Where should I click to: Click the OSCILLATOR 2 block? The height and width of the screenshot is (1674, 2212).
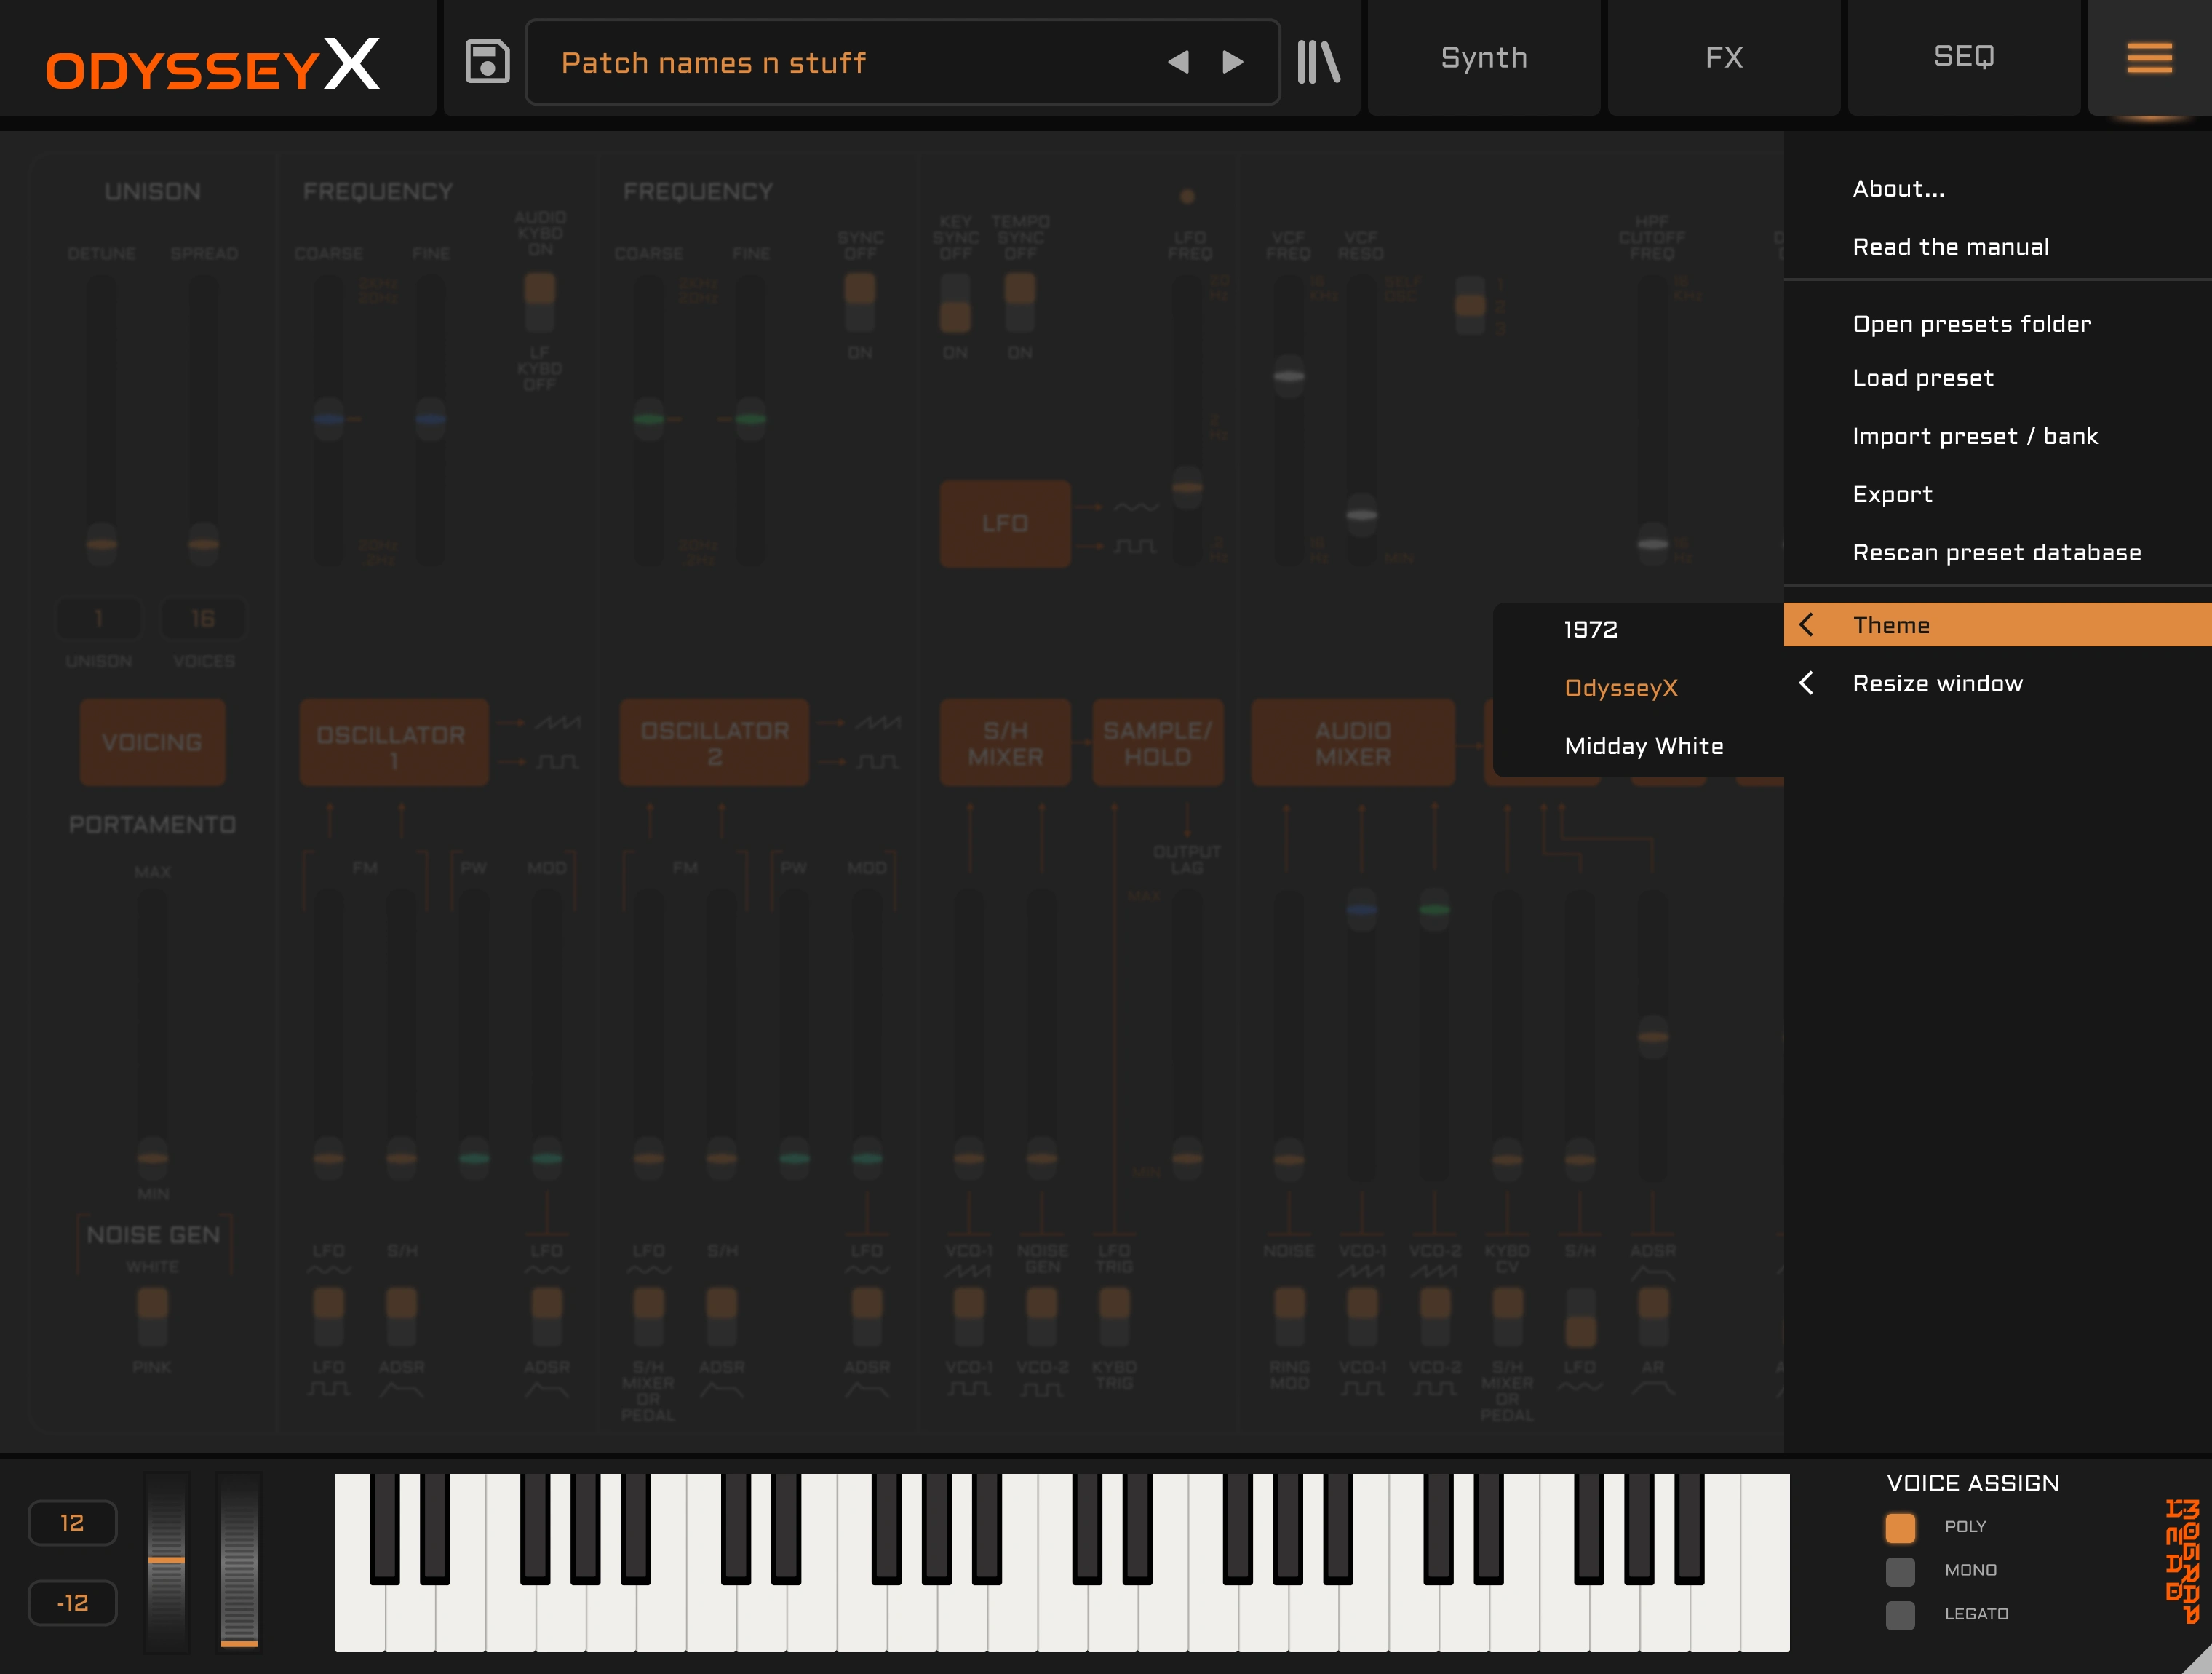pos(714,742)
